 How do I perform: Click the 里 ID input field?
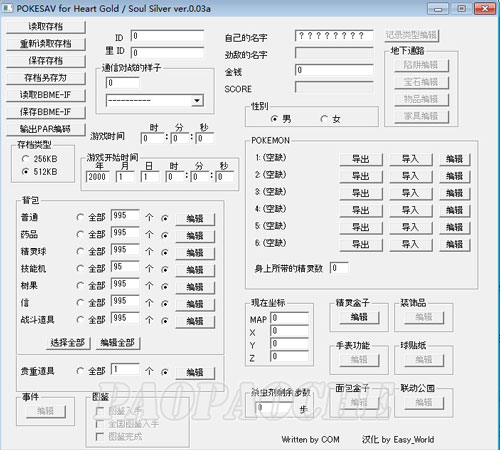click(x=167, y=52)
